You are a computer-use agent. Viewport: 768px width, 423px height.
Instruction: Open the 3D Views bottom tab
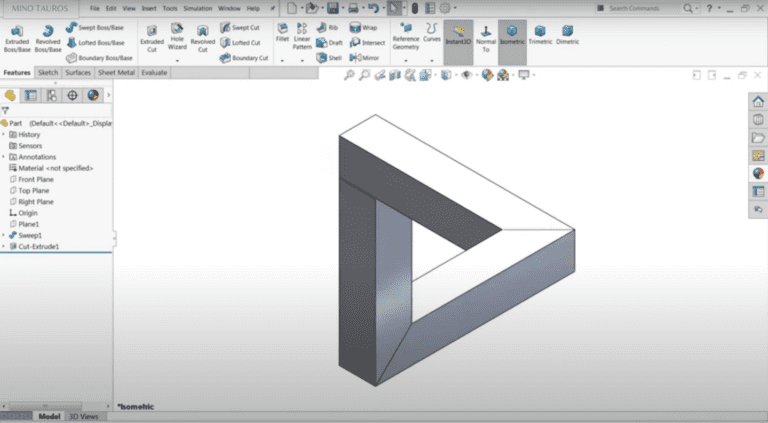(83, 416)
